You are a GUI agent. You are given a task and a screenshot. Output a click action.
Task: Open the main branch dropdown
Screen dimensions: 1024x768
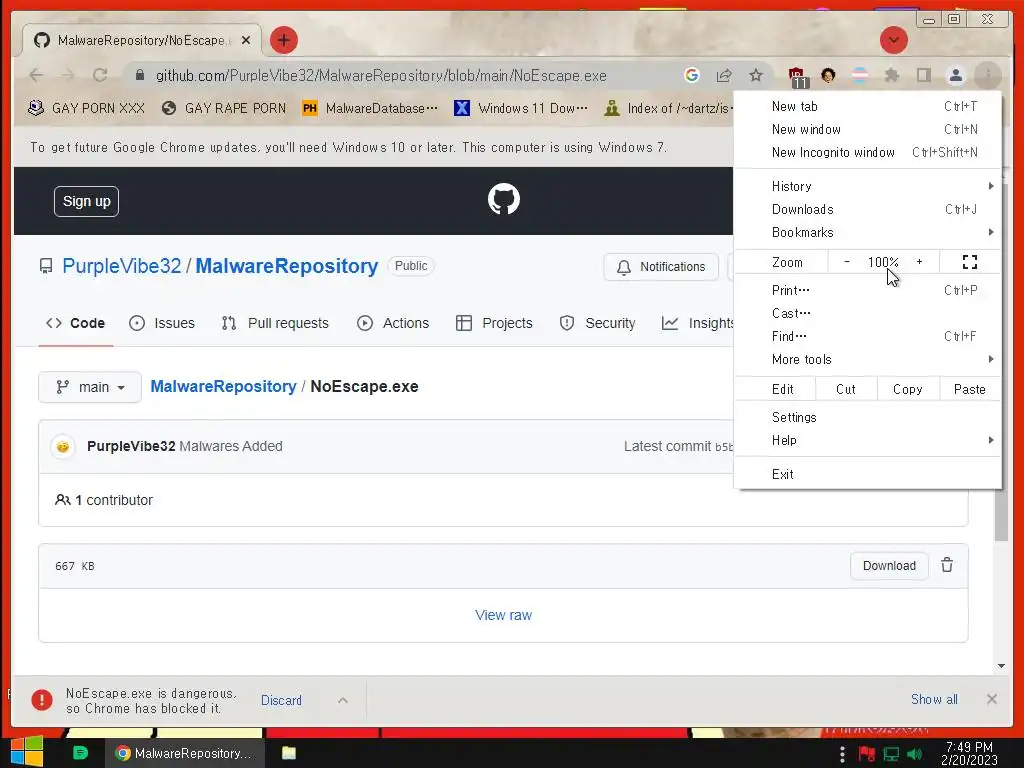[90, 387]
